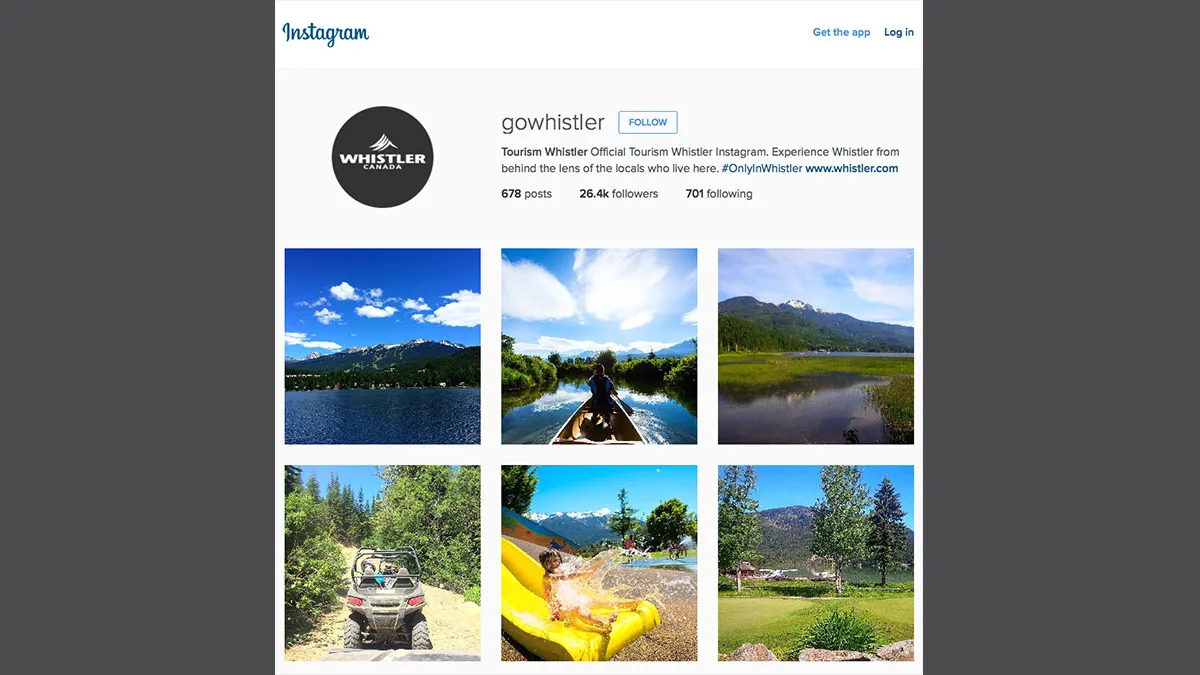
Task: Open the off-road ATV trail photo
Action: [x=382, y=563]
